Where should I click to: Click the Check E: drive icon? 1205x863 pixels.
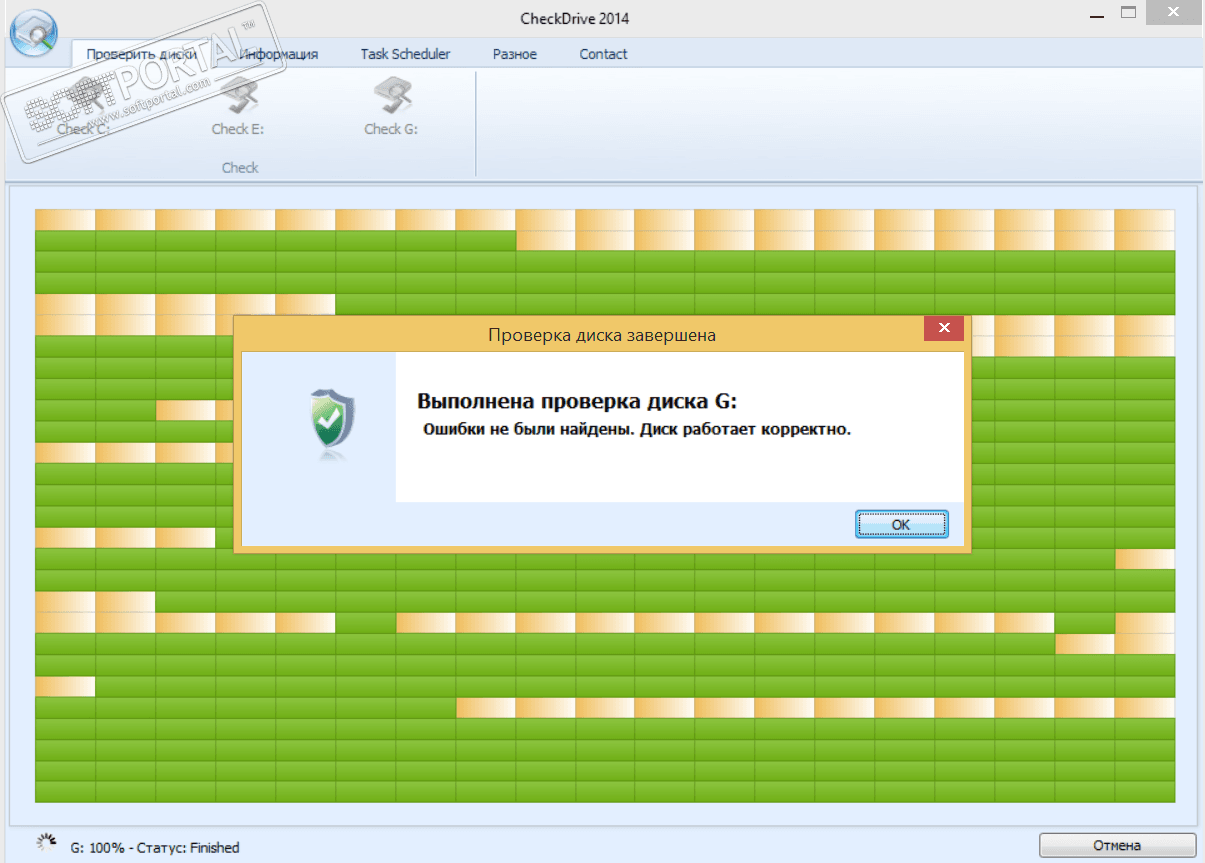[x=238, y=97]
